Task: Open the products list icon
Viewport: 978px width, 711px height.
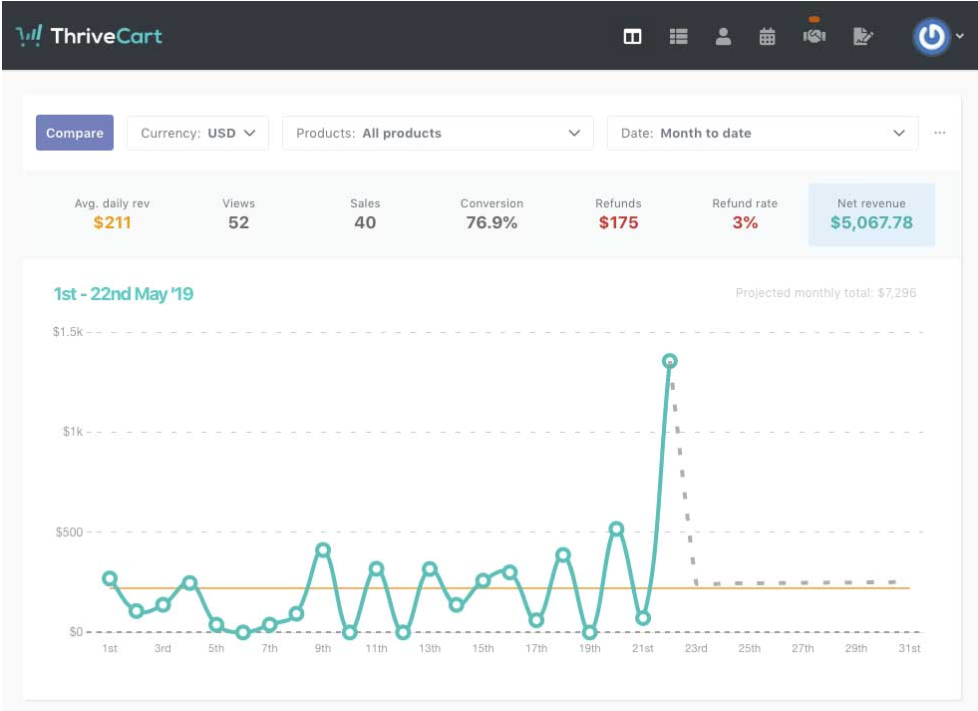Action: 679,37
